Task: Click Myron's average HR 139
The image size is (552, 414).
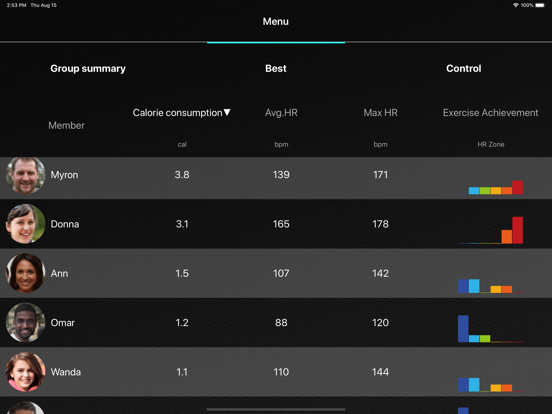Action: pyautogui.click(x=281, y=175)
